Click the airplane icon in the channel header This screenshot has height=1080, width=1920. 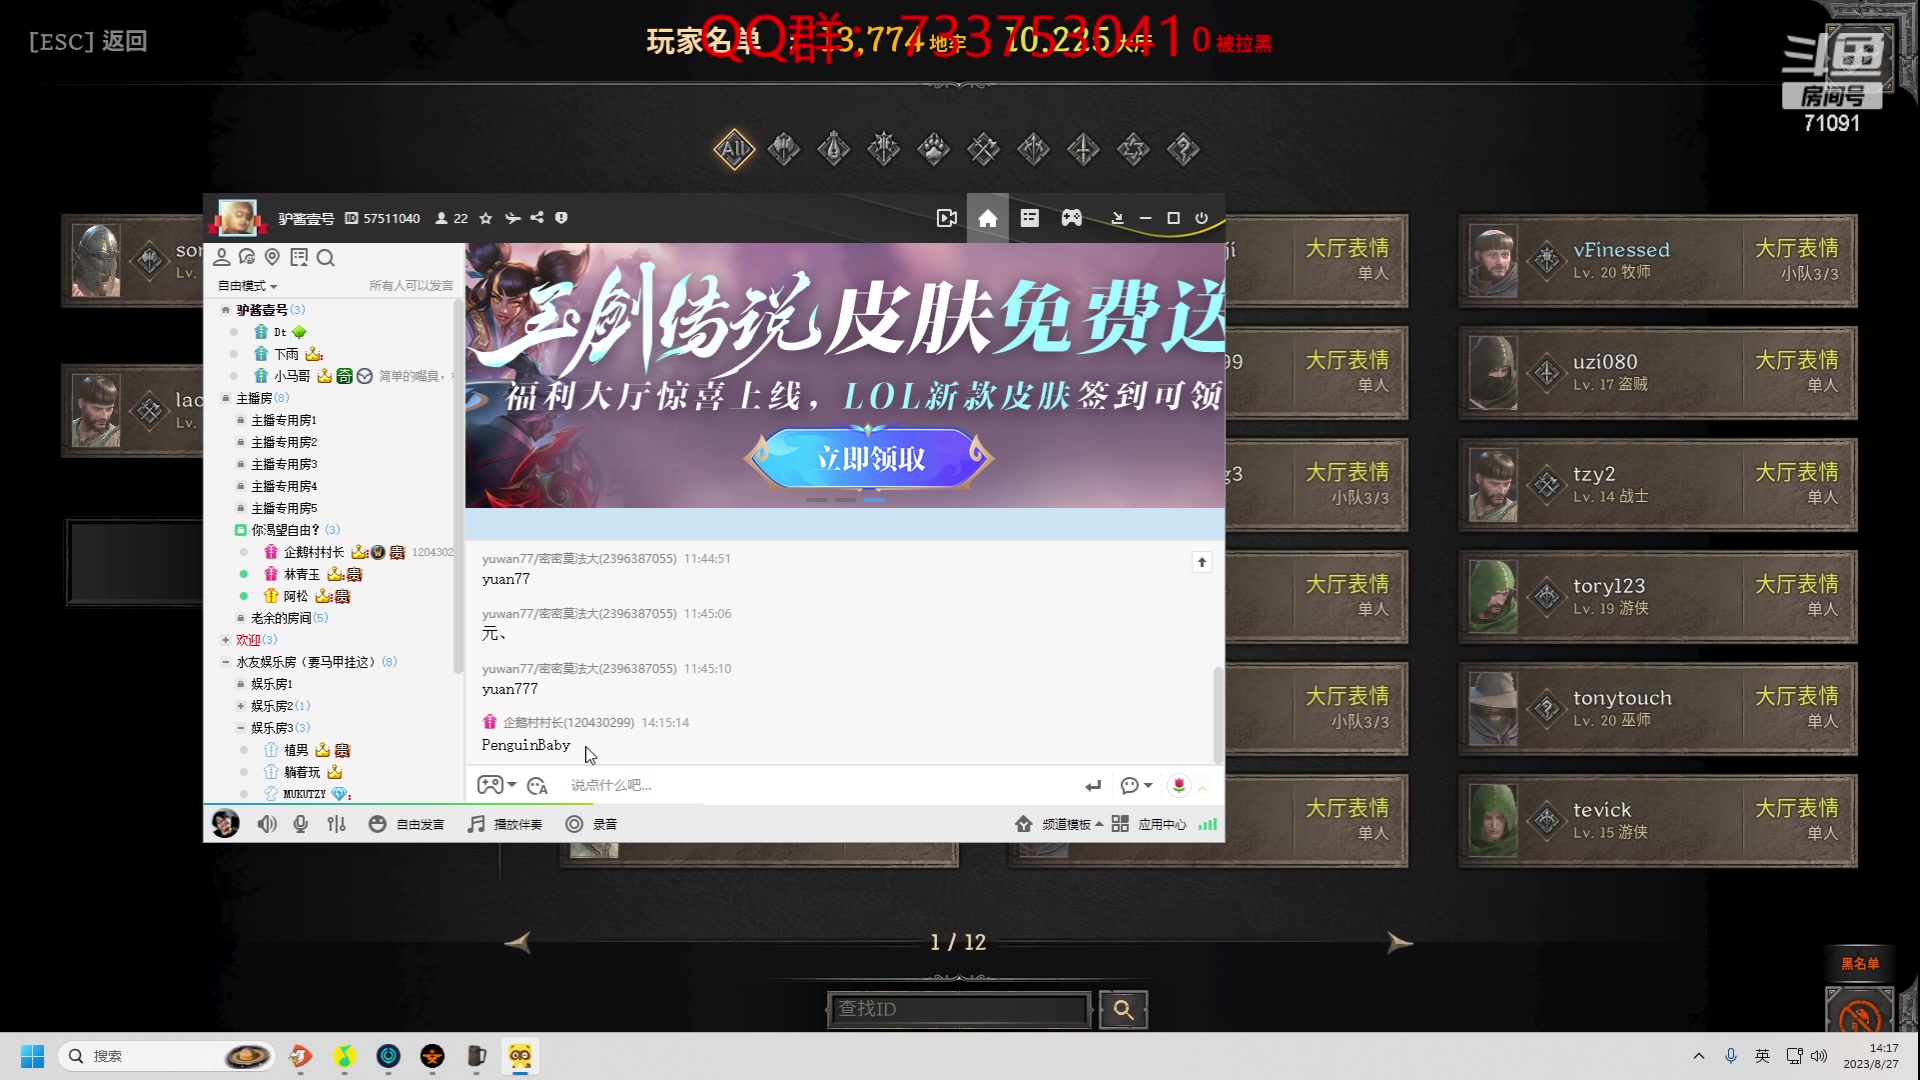[x=512, y=218]
